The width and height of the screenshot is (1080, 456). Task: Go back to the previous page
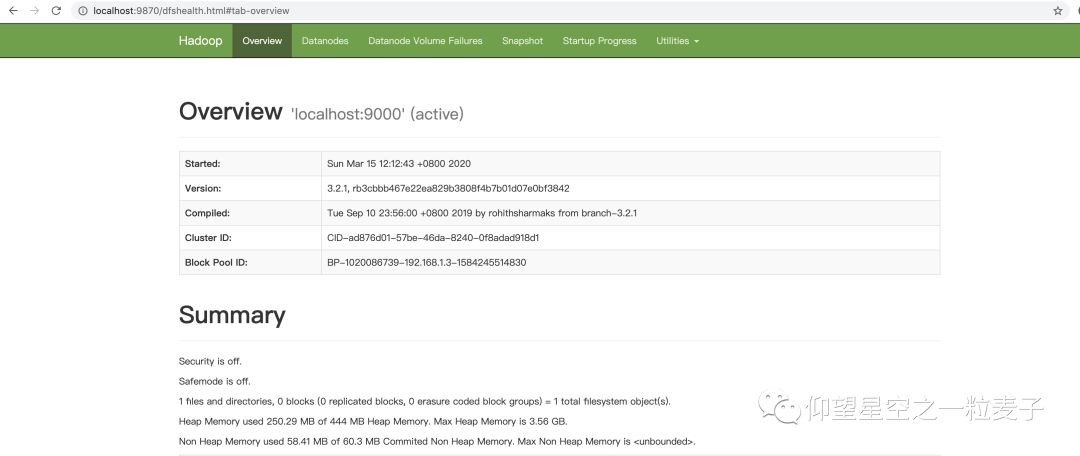tap(13, 11)
